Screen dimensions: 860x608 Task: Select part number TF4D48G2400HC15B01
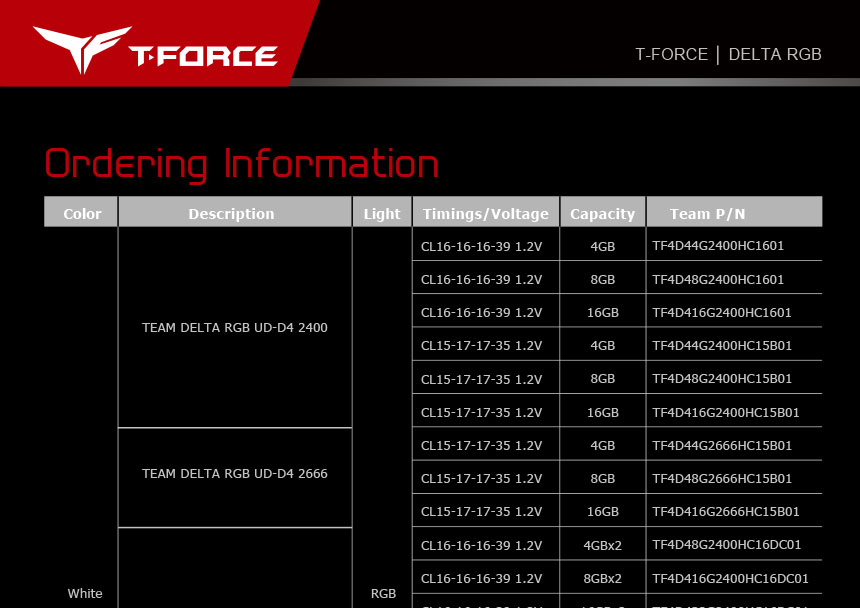click(722, 379)
